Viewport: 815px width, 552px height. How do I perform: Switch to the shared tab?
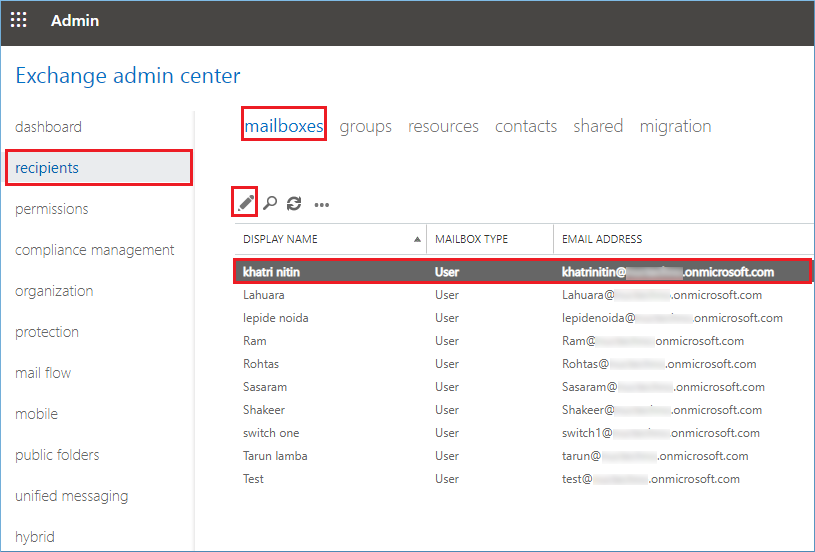598,126
